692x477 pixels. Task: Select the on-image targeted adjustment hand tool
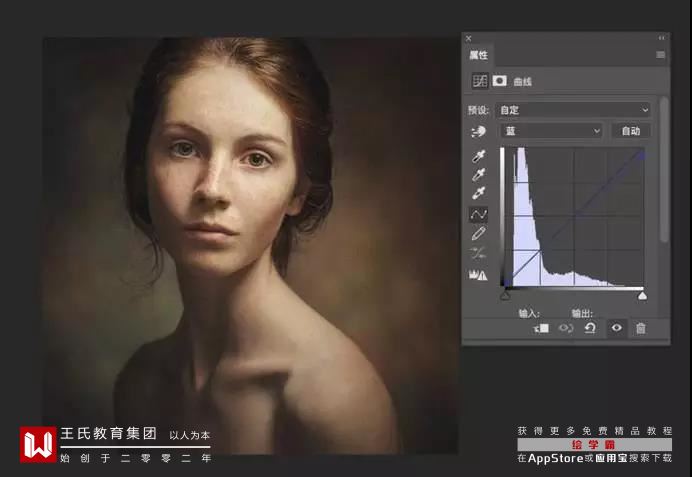tap(478, 131)
